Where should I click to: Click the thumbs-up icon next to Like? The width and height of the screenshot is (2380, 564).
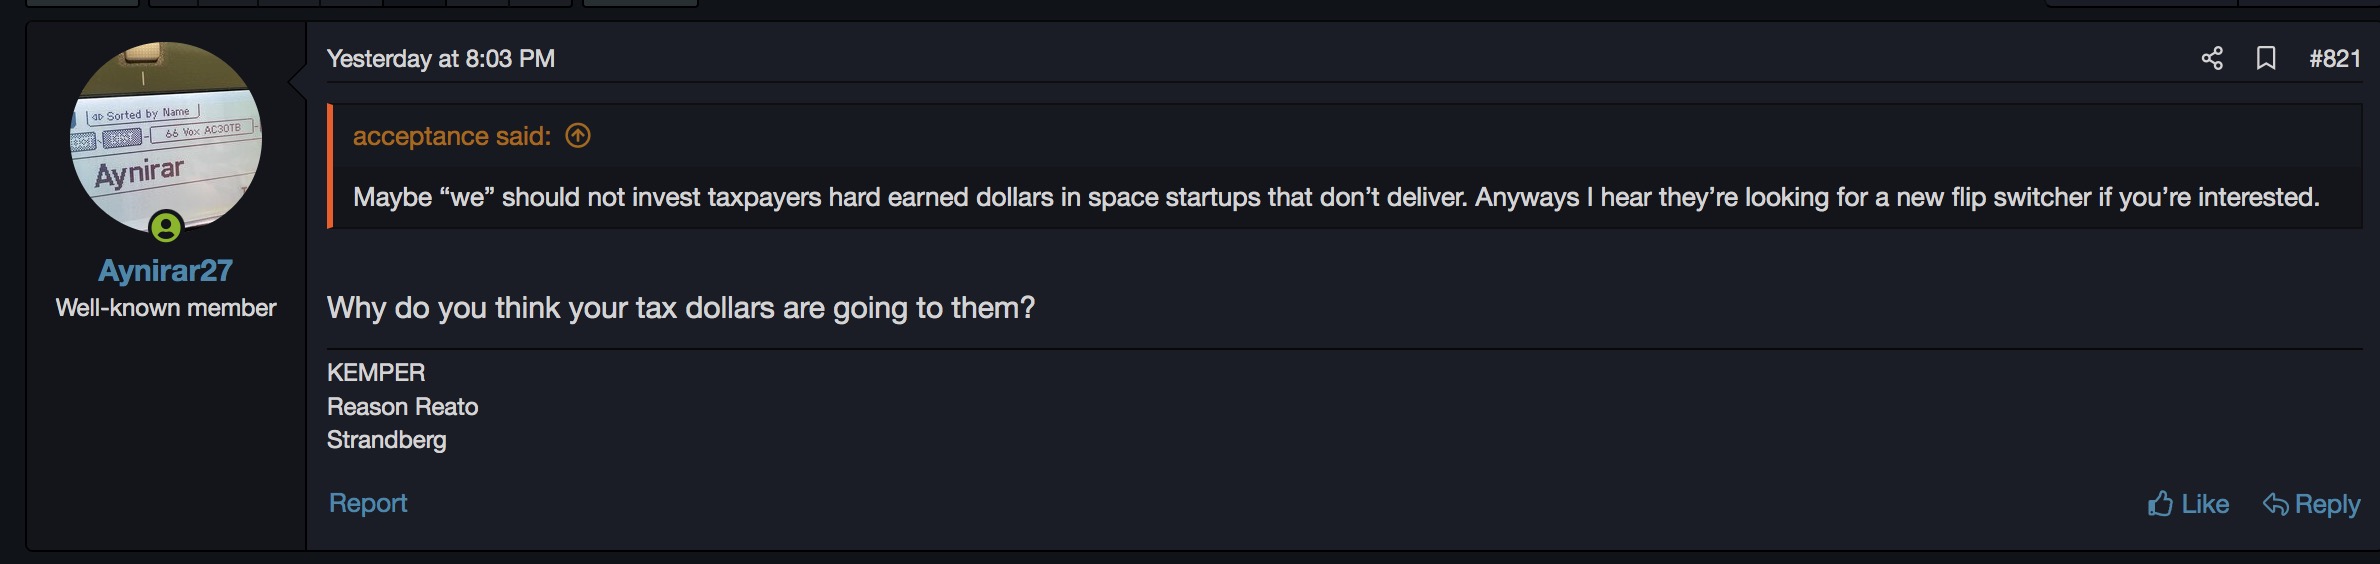pos(2160,504)
